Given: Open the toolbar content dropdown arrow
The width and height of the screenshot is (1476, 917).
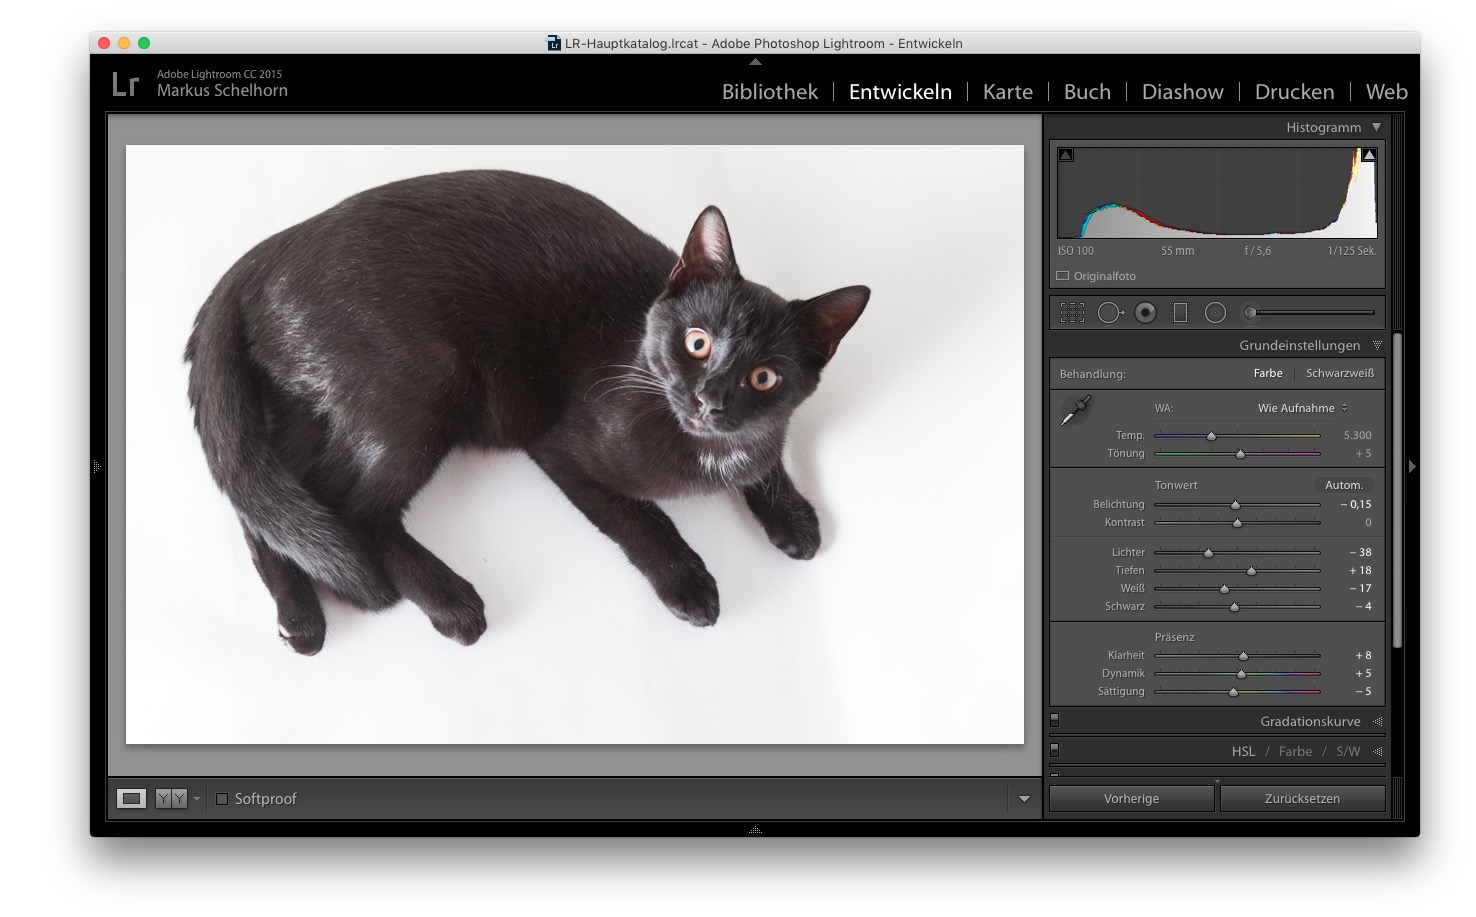Looking at the screenshot, I should [1024, 799].
